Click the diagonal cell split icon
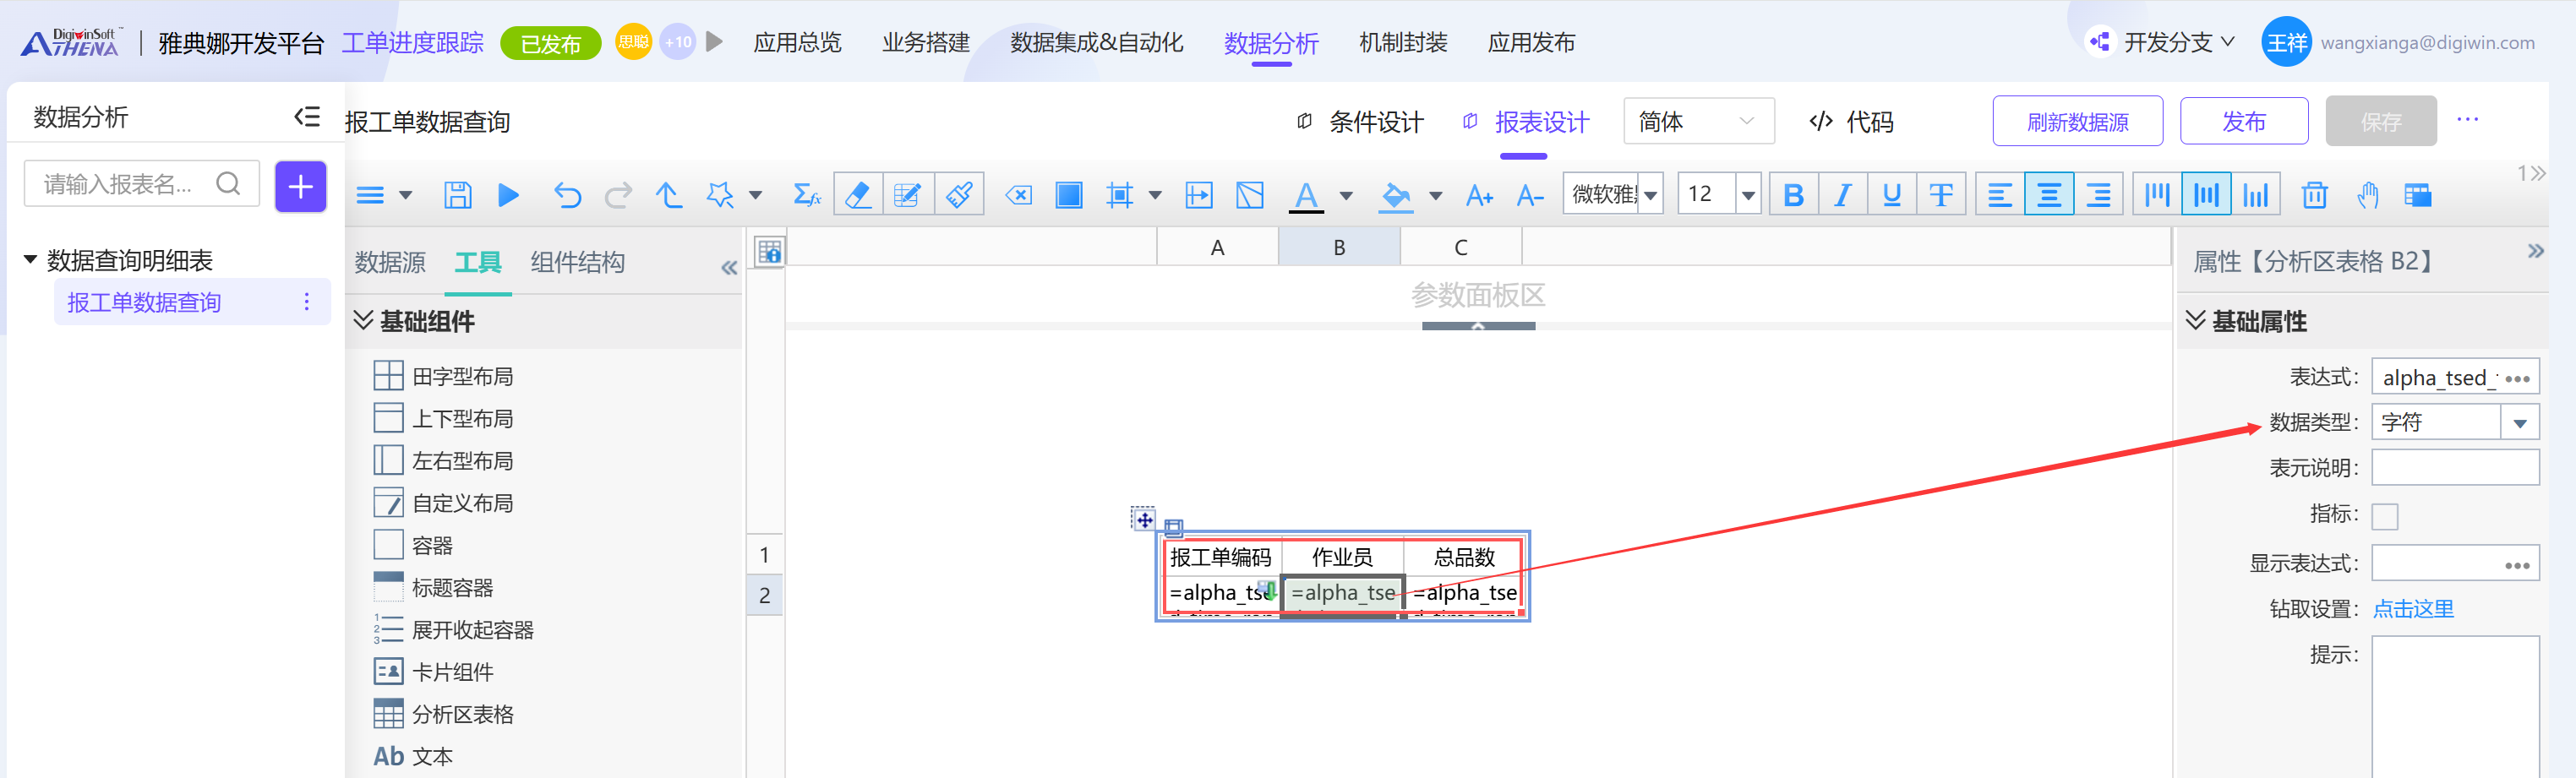 pos(1249,195)
